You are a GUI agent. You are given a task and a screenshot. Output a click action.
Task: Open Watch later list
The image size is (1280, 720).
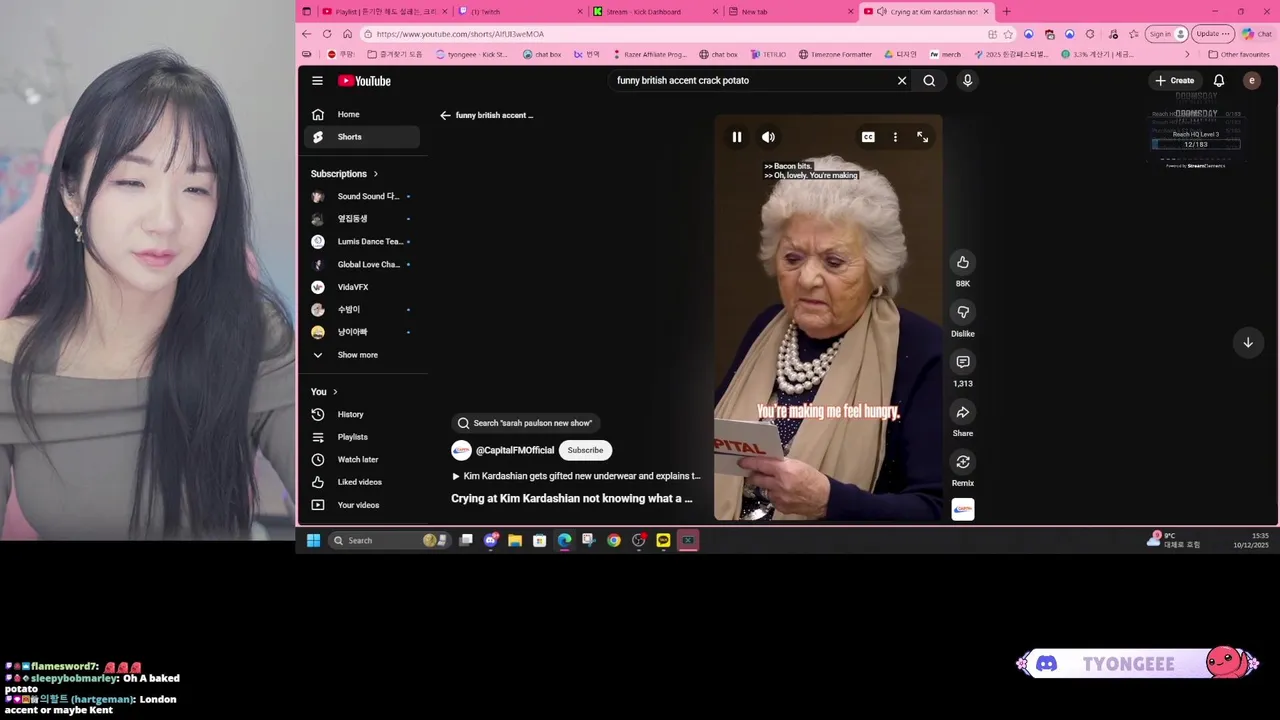point(362,460)
